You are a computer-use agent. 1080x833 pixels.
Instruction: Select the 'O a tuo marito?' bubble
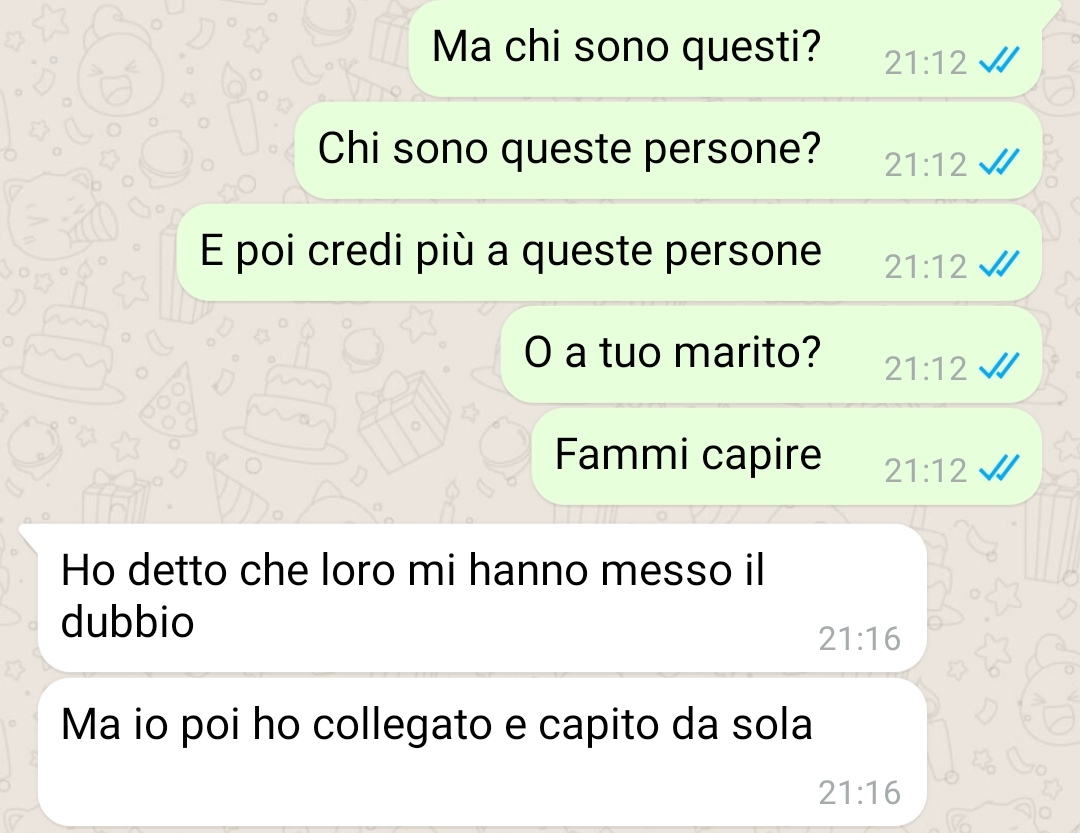(x=771, y=355)
